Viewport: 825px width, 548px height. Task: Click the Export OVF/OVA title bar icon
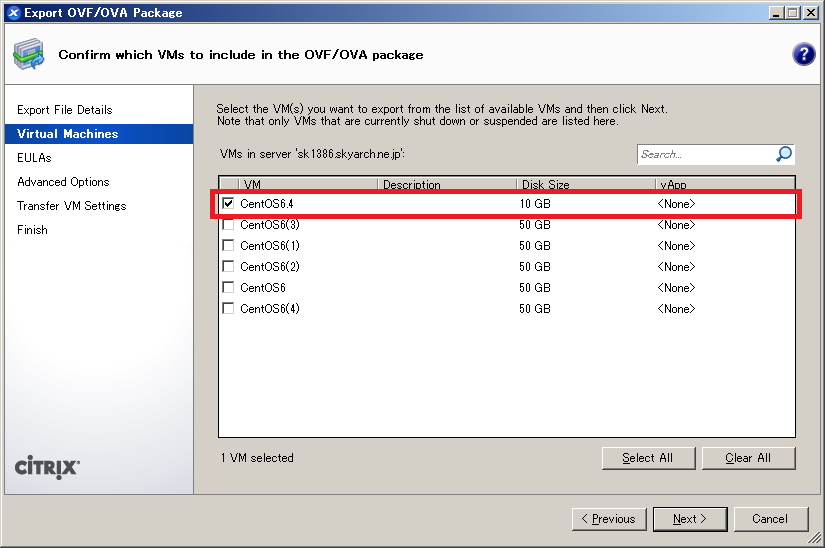pyautogui.click(x=14, y=13)
